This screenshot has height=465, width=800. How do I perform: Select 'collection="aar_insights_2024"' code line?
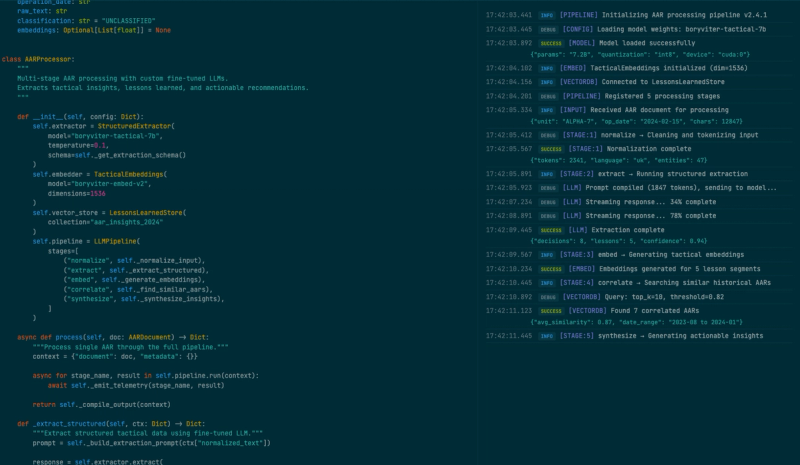105,223
